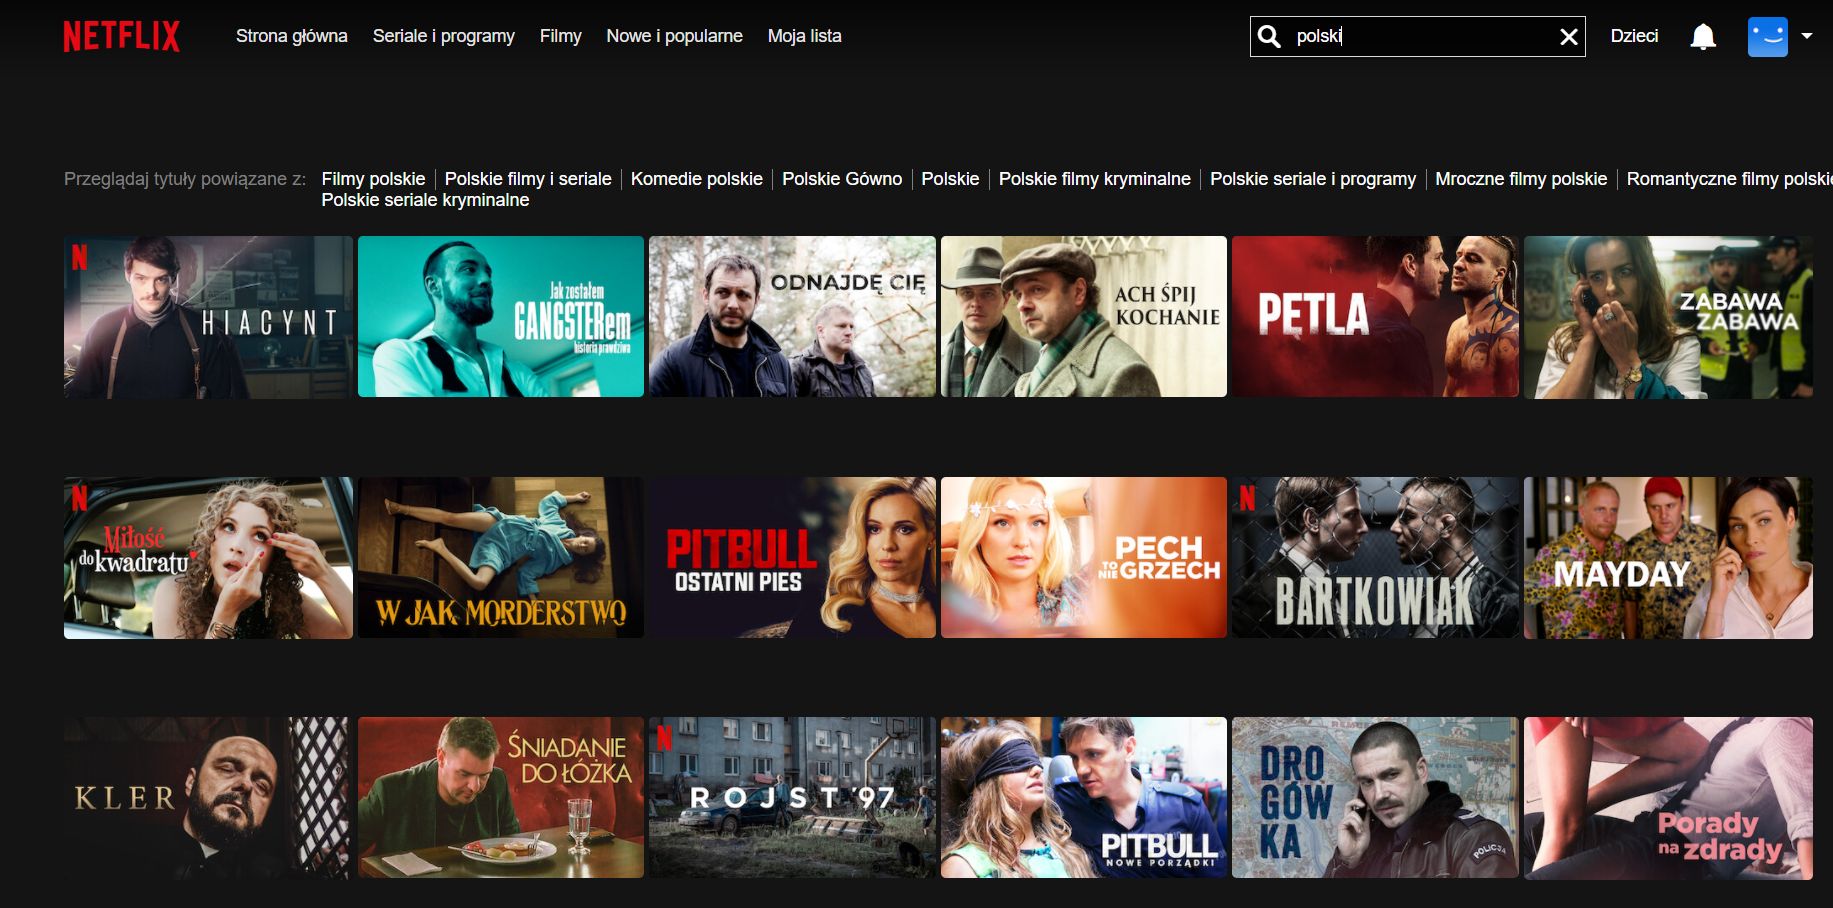Open Pech to nie grzech thumbnail
1833x908 pixels.
pos(1084,558)
